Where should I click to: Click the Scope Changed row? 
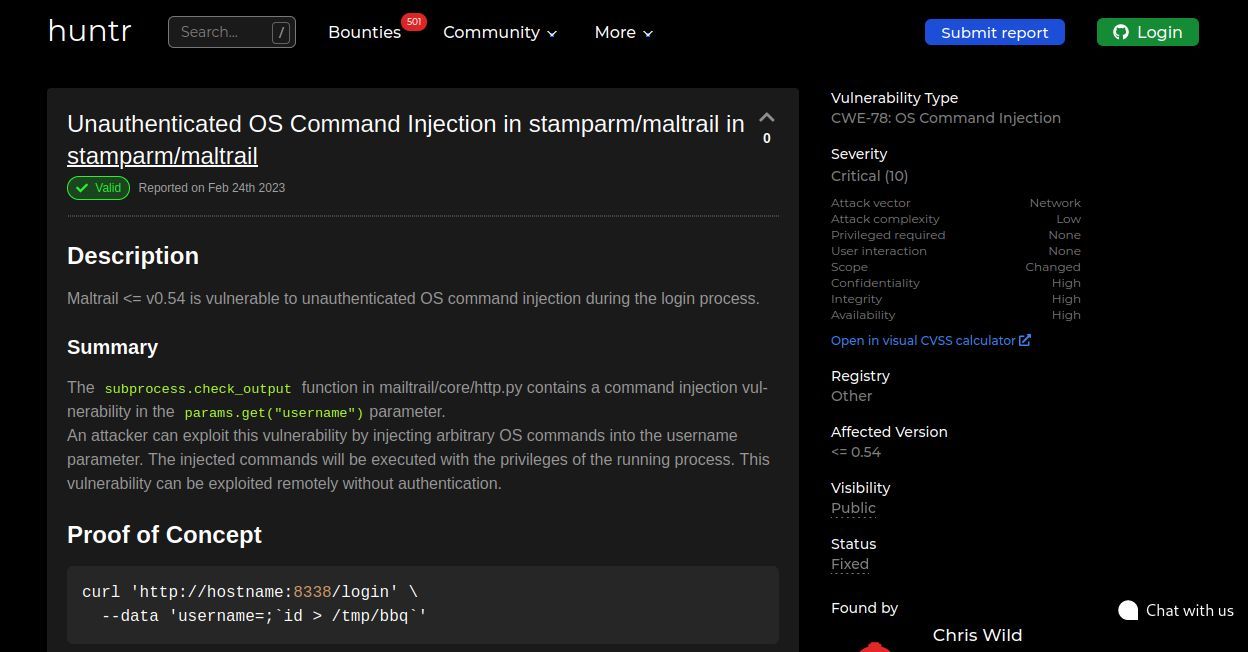coord(956,267)
